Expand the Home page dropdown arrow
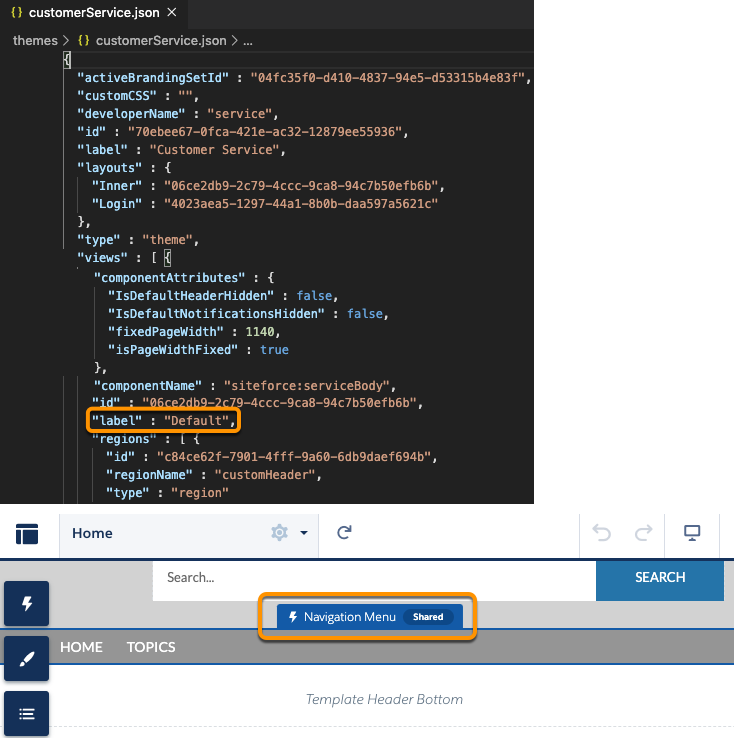This screenshot has height=738, width=734. [303, 533]
